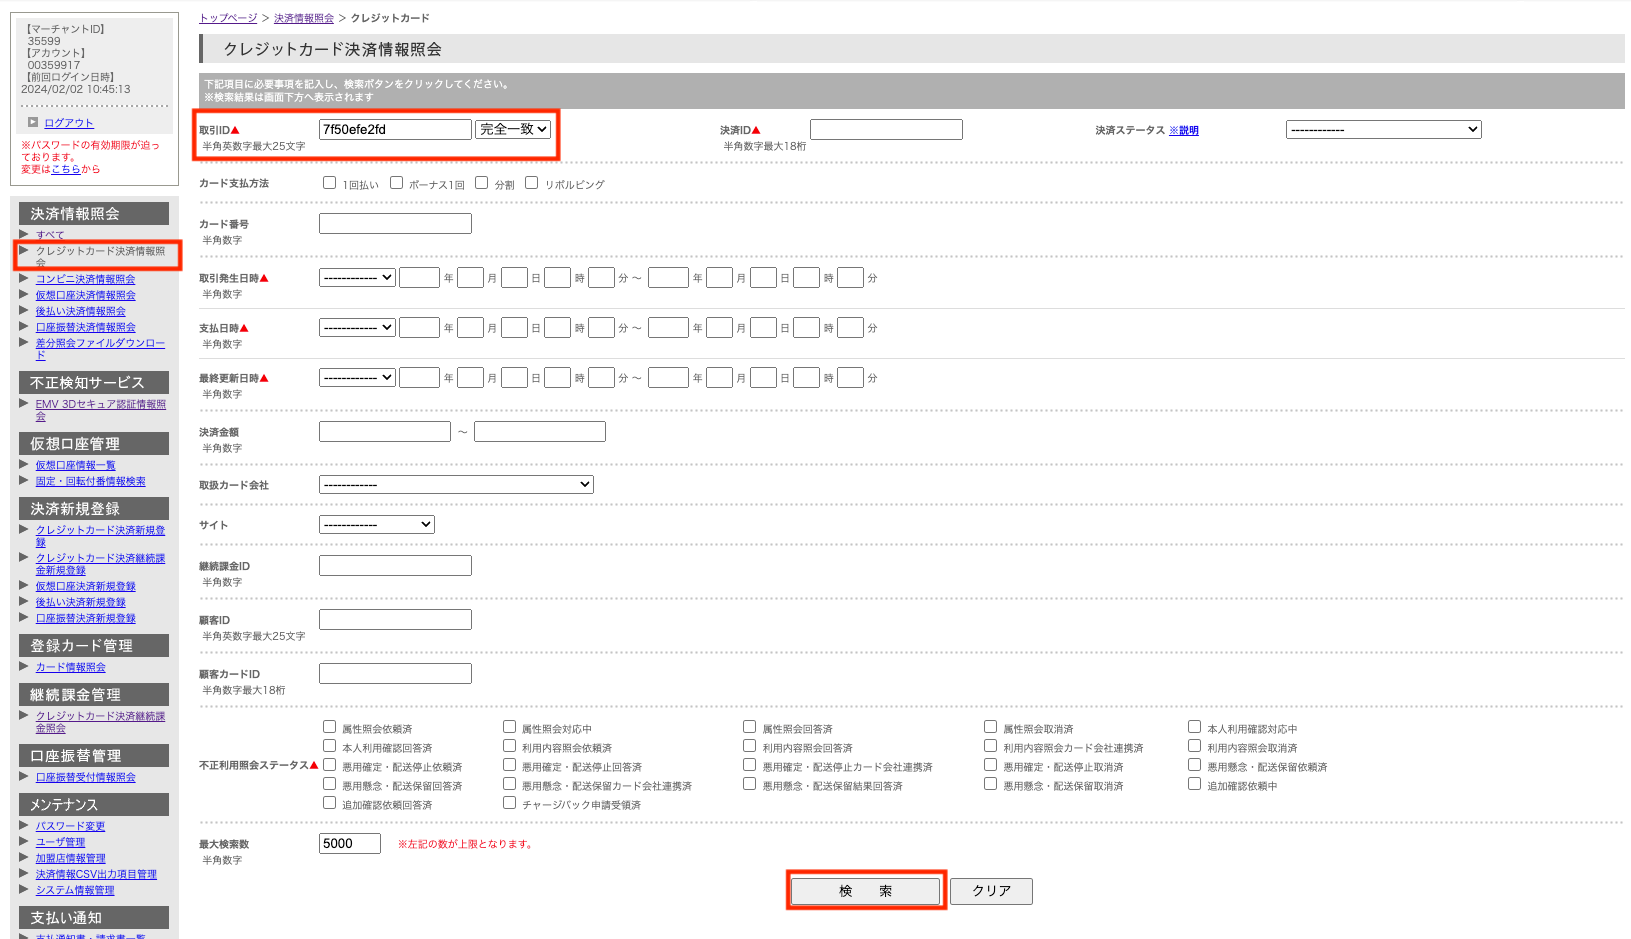Select the 属性照会取消済 checkbox

click(x=990, y=727)
